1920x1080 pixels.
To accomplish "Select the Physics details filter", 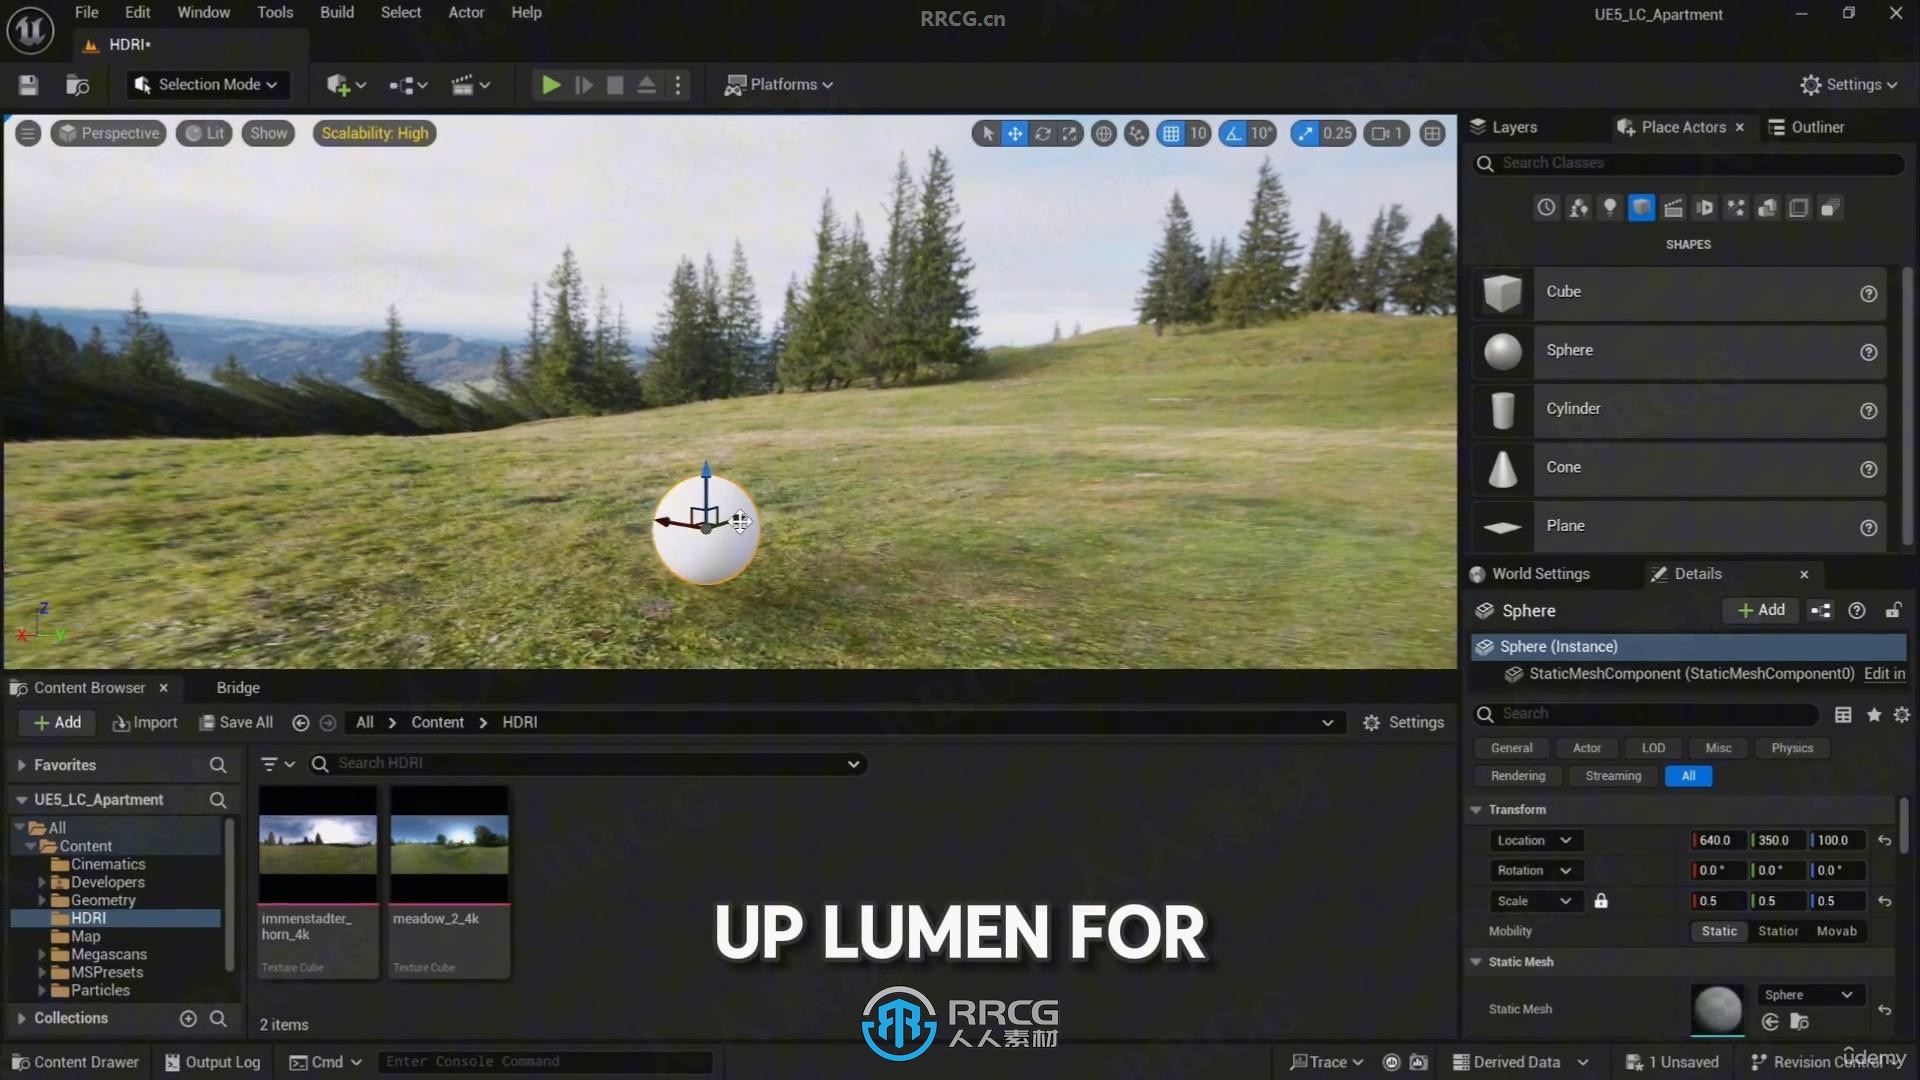I will [x=1792, y=748].
